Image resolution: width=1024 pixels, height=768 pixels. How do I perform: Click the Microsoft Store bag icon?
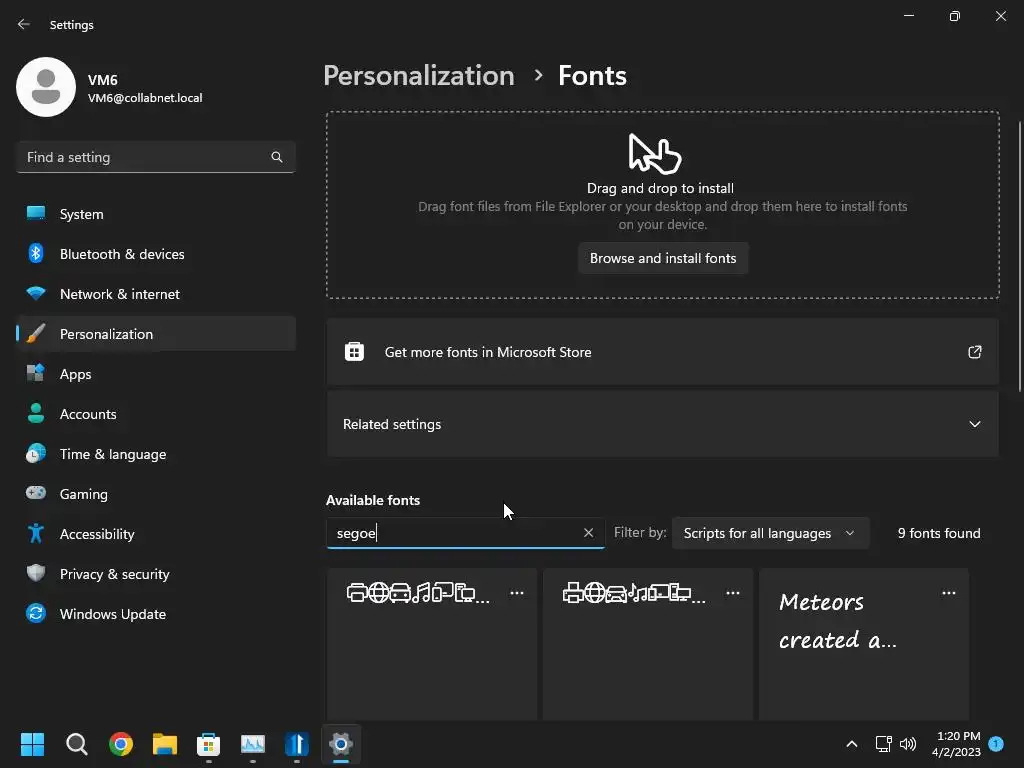coord(354,351)
